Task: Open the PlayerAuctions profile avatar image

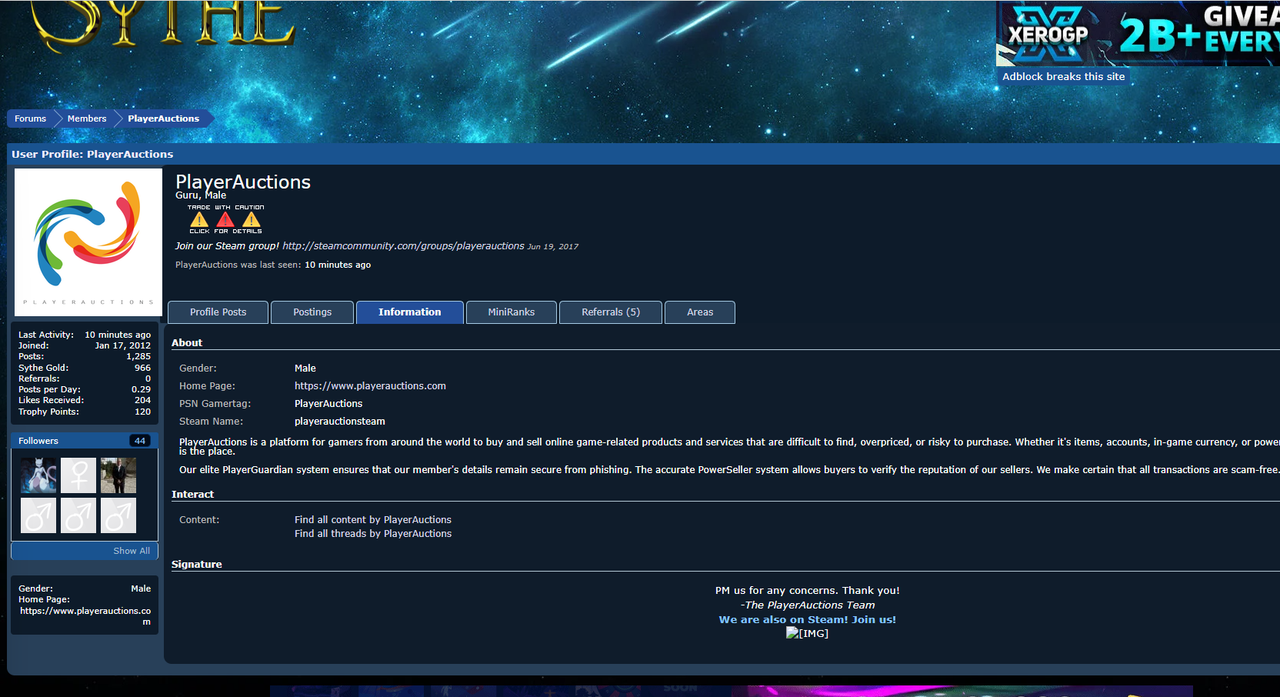Action: tap(88, 242)
